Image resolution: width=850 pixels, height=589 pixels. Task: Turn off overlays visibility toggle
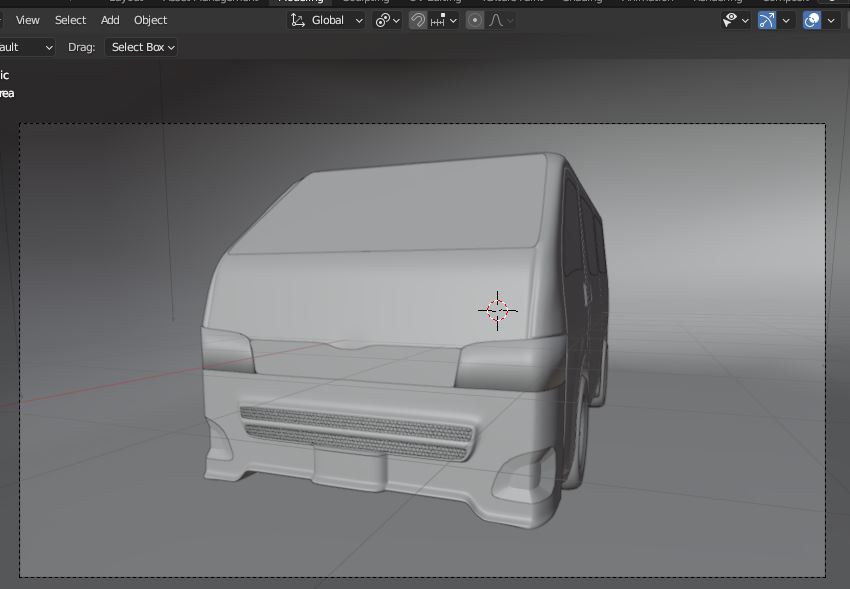[x=810, y=20]
